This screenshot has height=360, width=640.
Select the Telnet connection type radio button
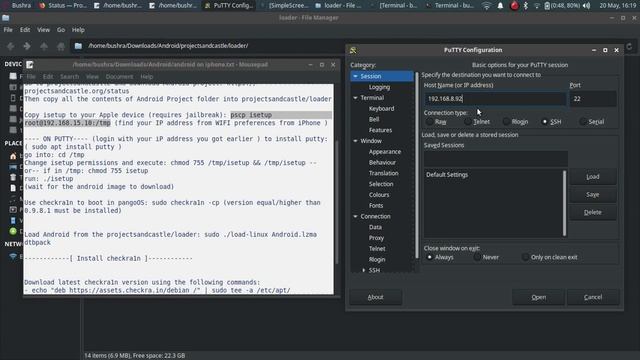coord(468,122)
